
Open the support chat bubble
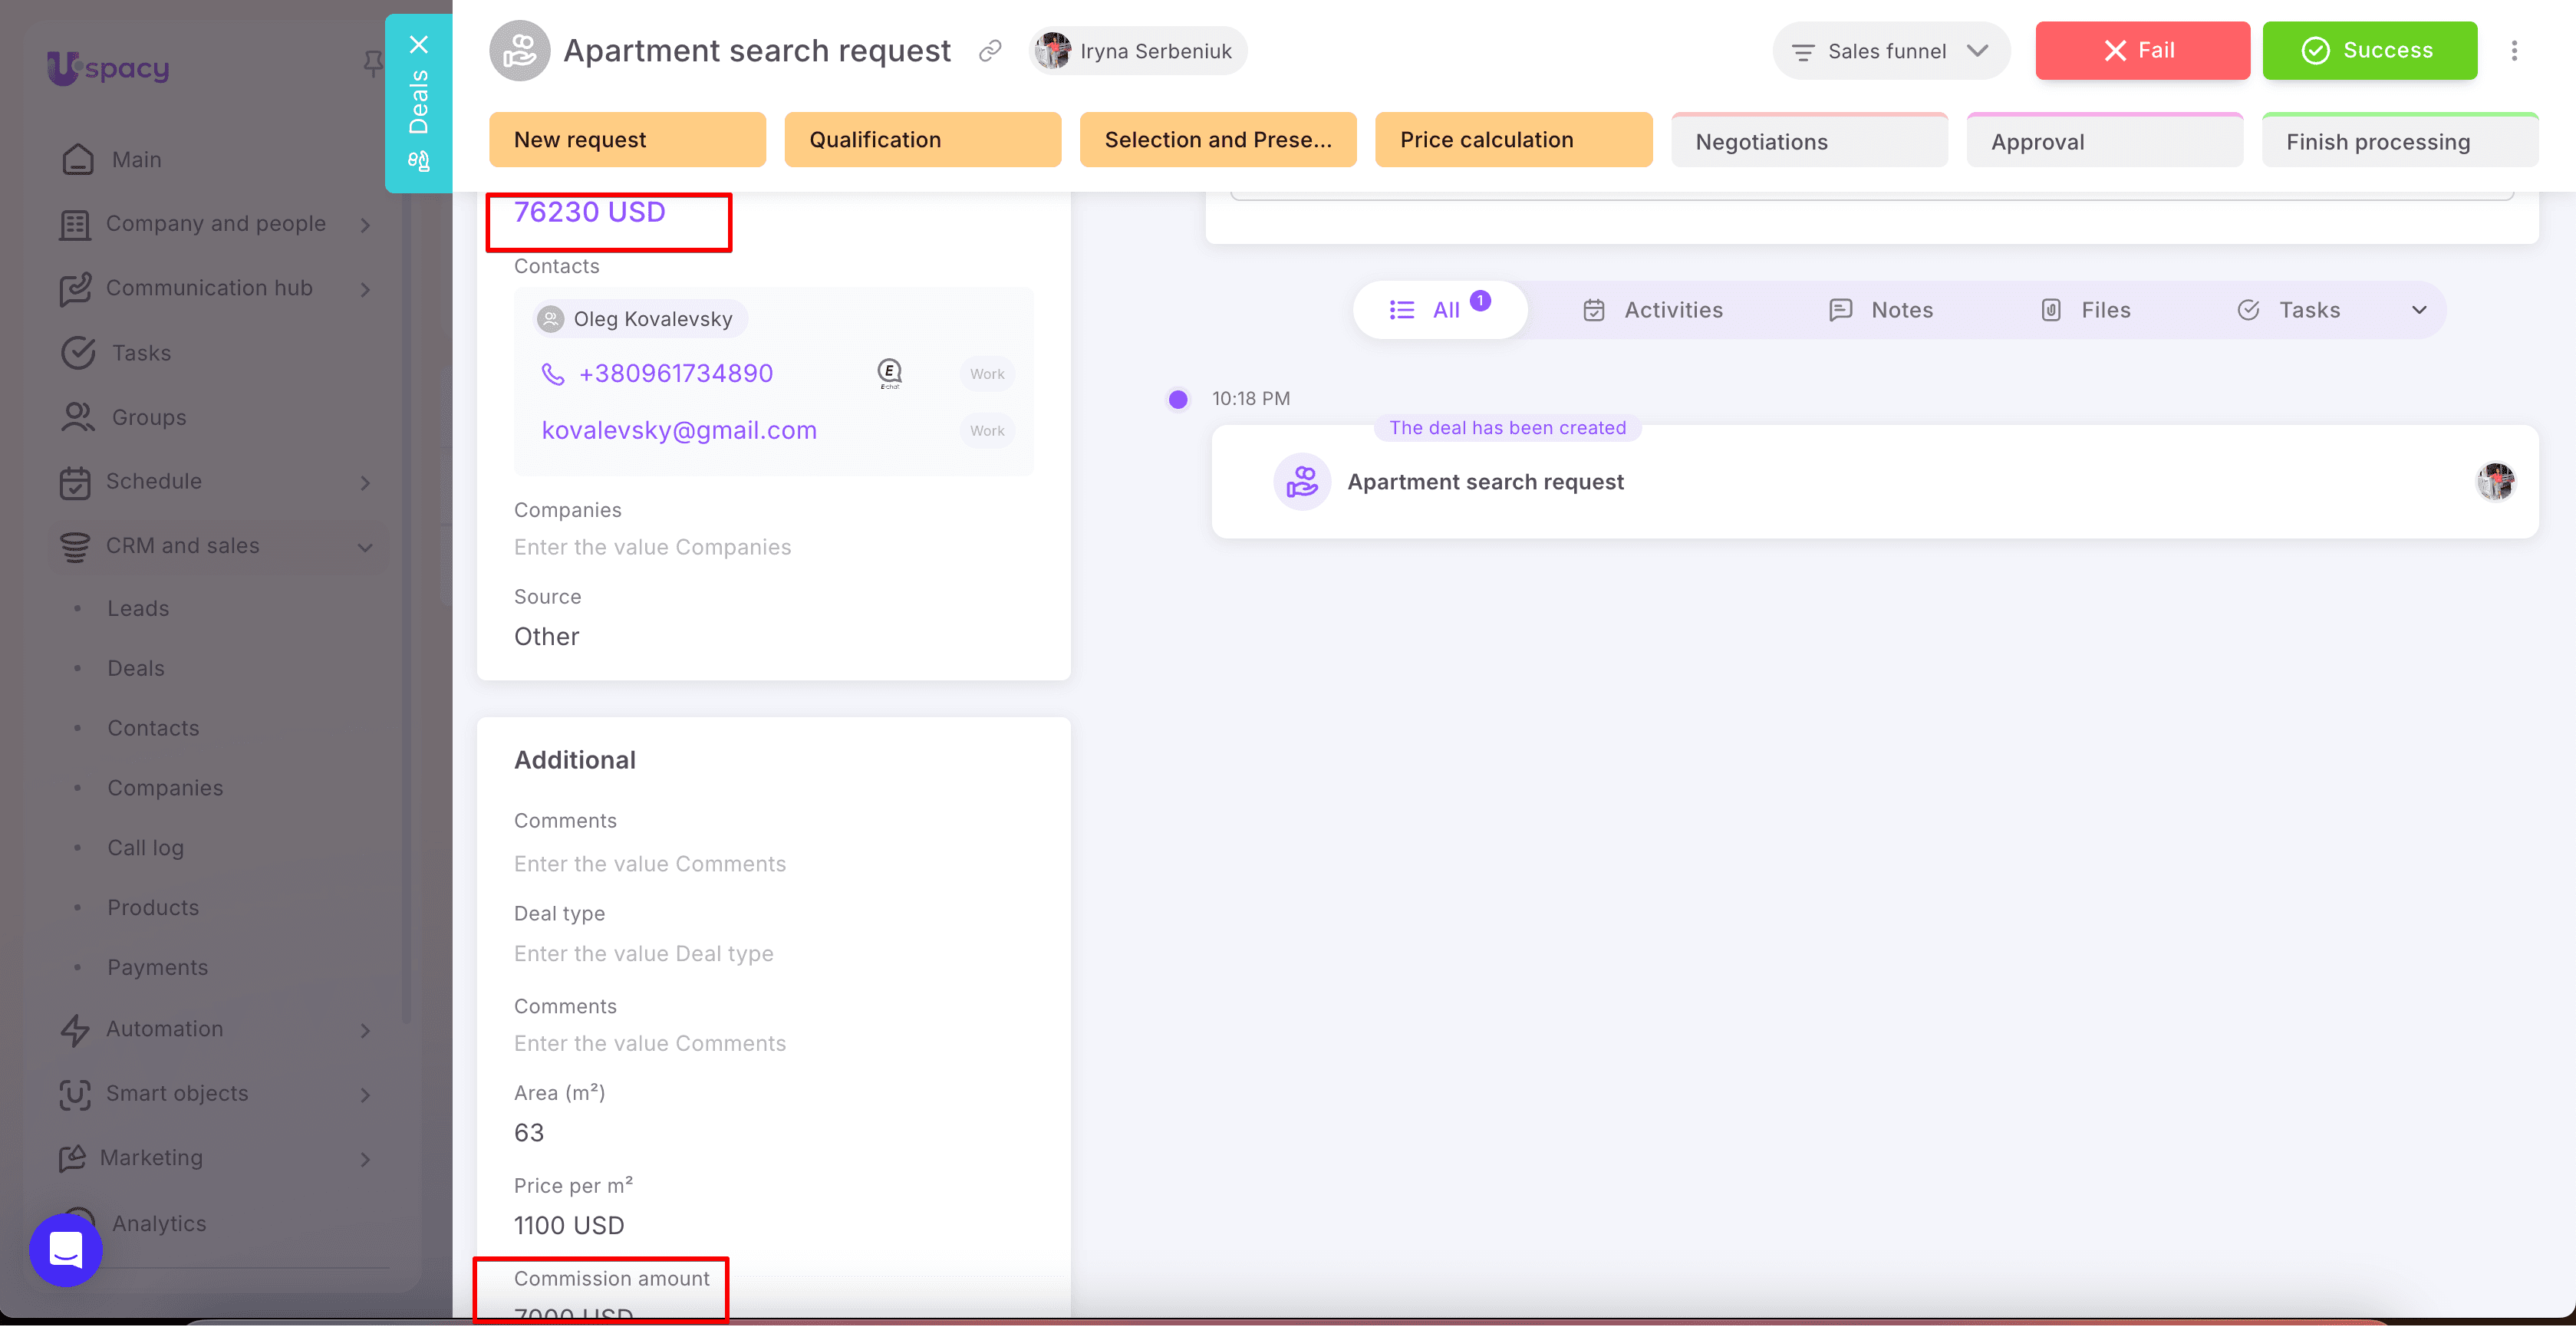(66, 1249)
